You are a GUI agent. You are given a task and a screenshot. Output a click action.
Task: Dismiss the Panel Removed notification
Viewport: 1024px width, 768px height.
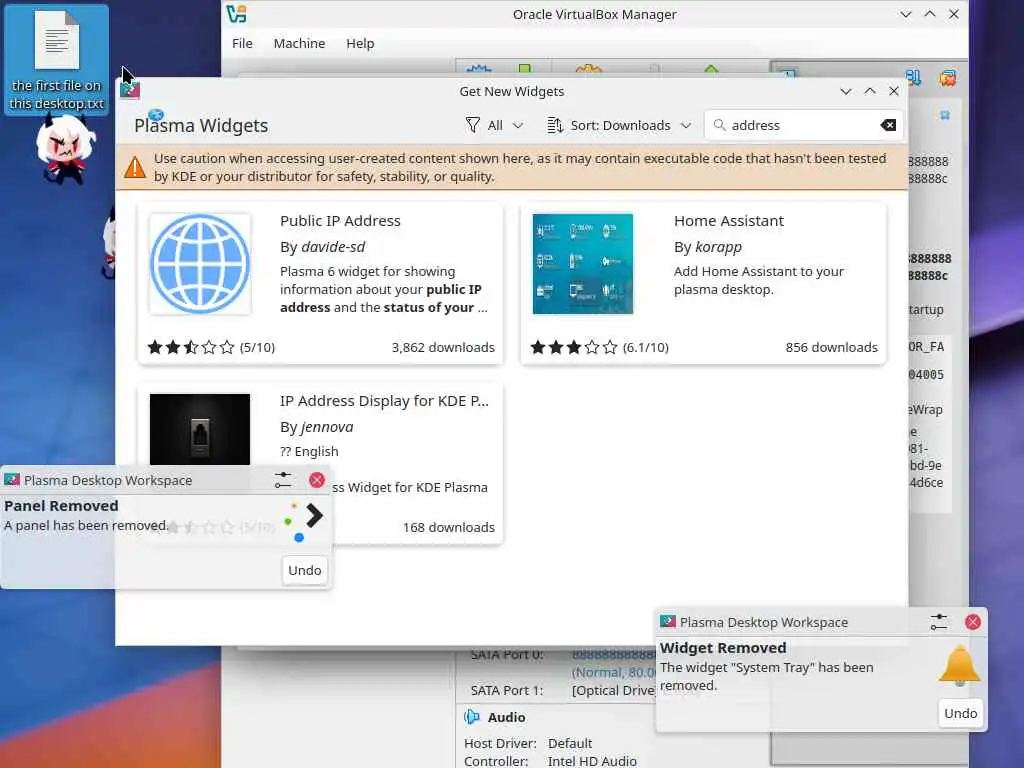317,480
